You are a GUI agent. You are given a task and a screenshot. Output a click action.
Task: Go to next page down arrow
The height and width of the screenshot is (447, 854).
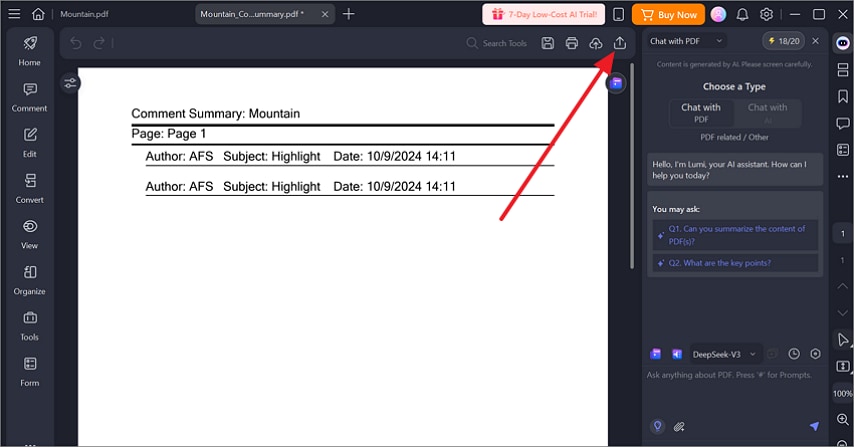(843, 313)
